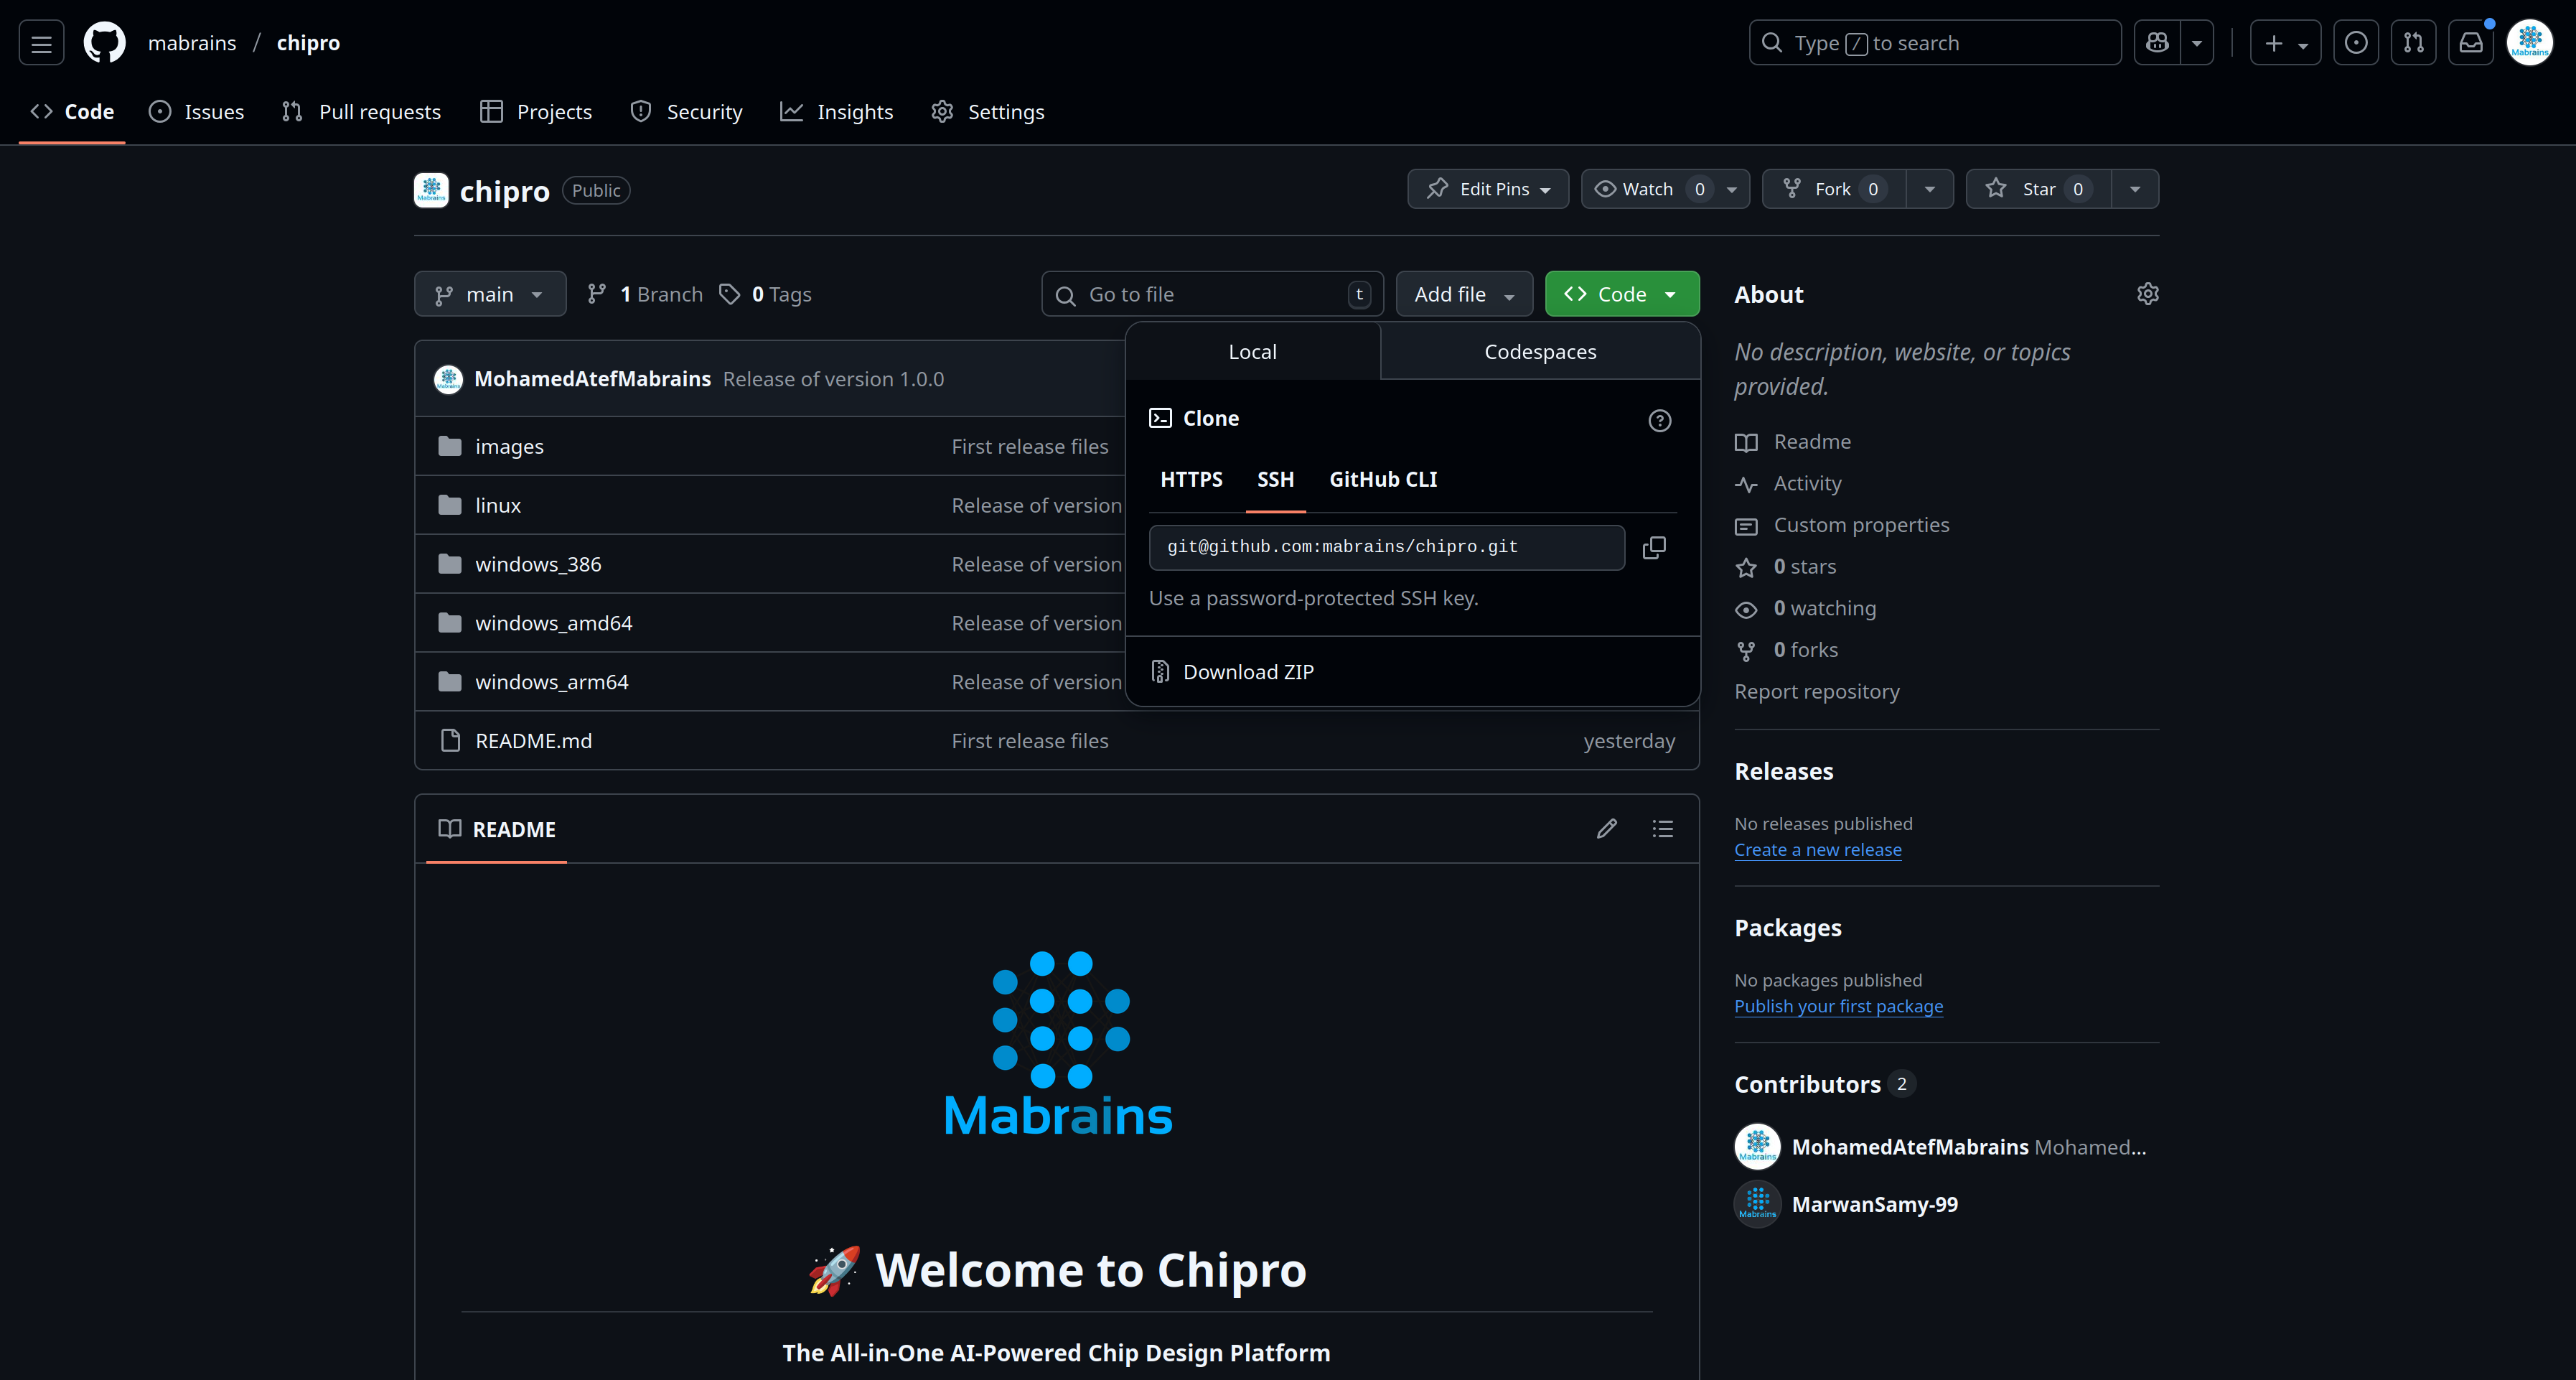The width and height of the screenshot is (2576, 1380).
Task: Click Publish your first package link
Action: [1838, 1006]
